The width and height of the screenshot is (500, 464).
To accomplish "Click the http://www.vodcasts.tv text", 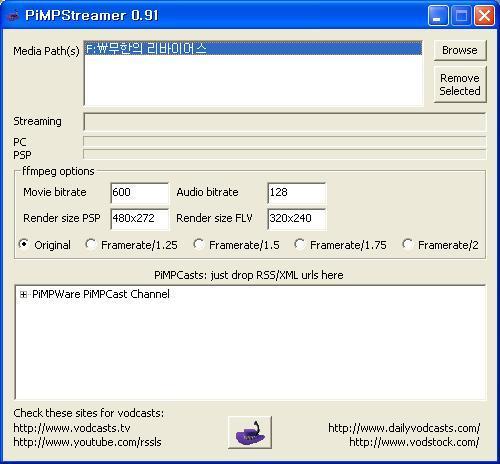I will click(72, 428).
